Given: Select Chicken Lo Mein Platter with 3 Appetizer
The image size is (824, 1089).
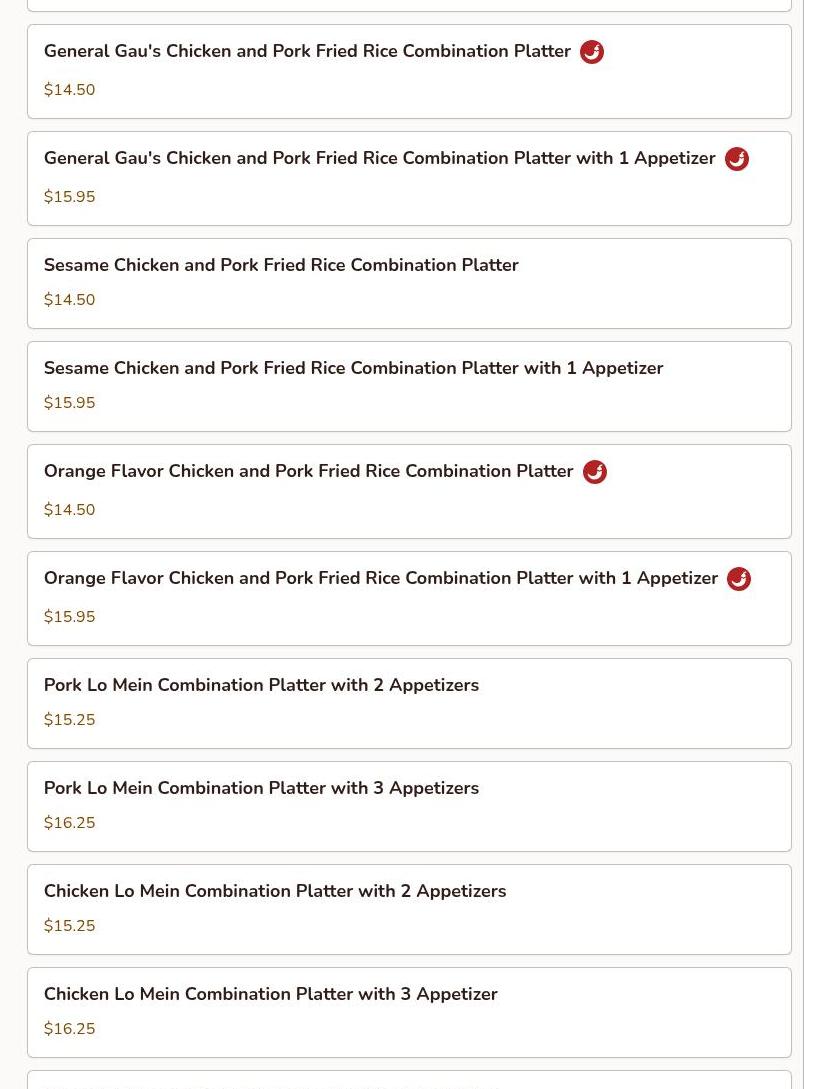Looking at the screenshot, I should tap(270, 995).
